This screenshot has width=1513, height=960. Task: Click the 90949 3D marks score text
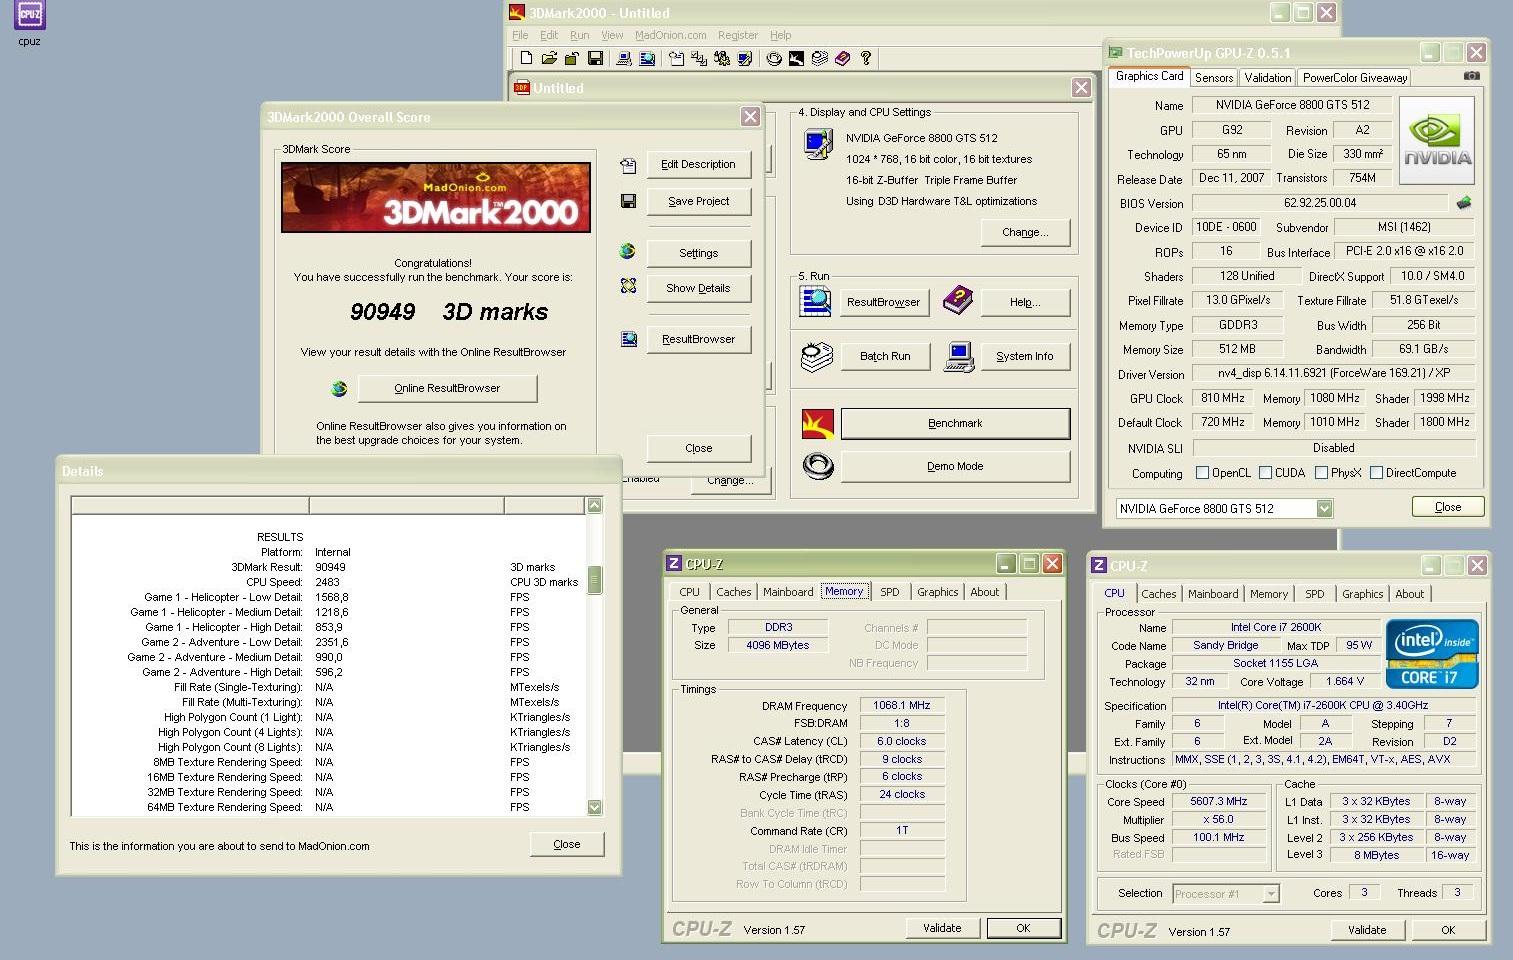click(448, 312)
